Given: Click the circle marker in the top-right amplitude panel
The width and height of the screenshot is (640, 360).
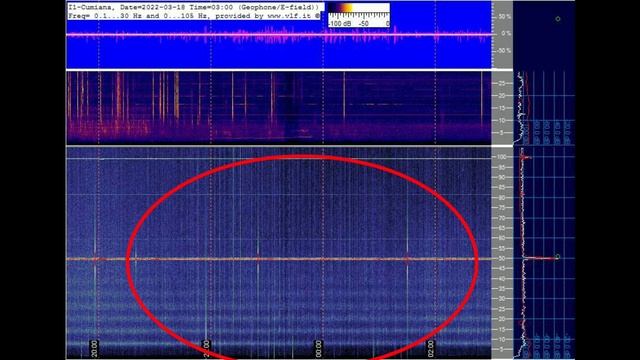Looking at the screenshot, I should point(558,19).
